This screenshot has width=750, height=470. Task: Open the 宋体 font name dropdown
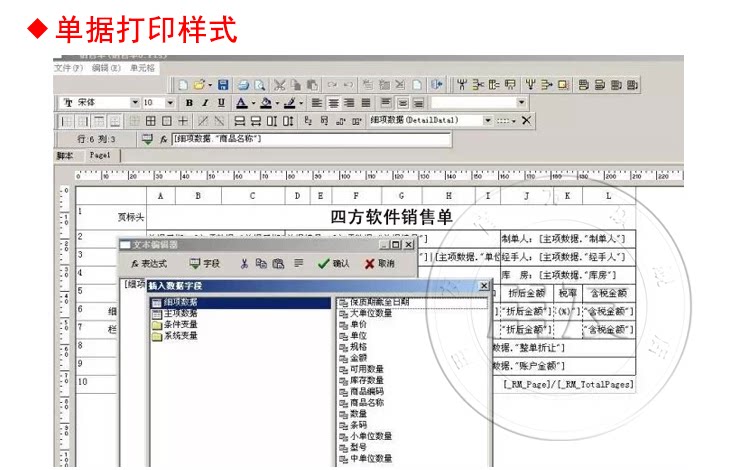(135, 102)
